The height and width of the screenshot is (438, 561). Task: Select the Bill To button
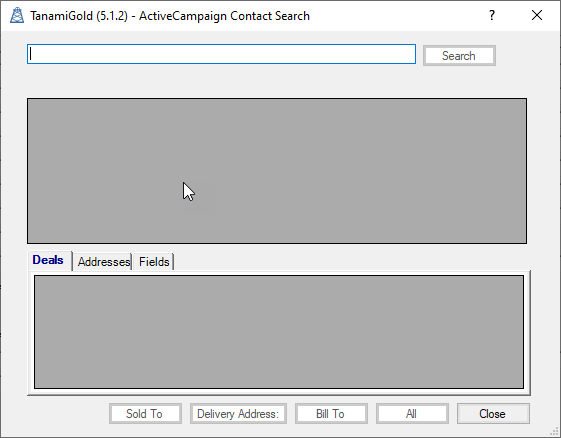coord(331,414)
